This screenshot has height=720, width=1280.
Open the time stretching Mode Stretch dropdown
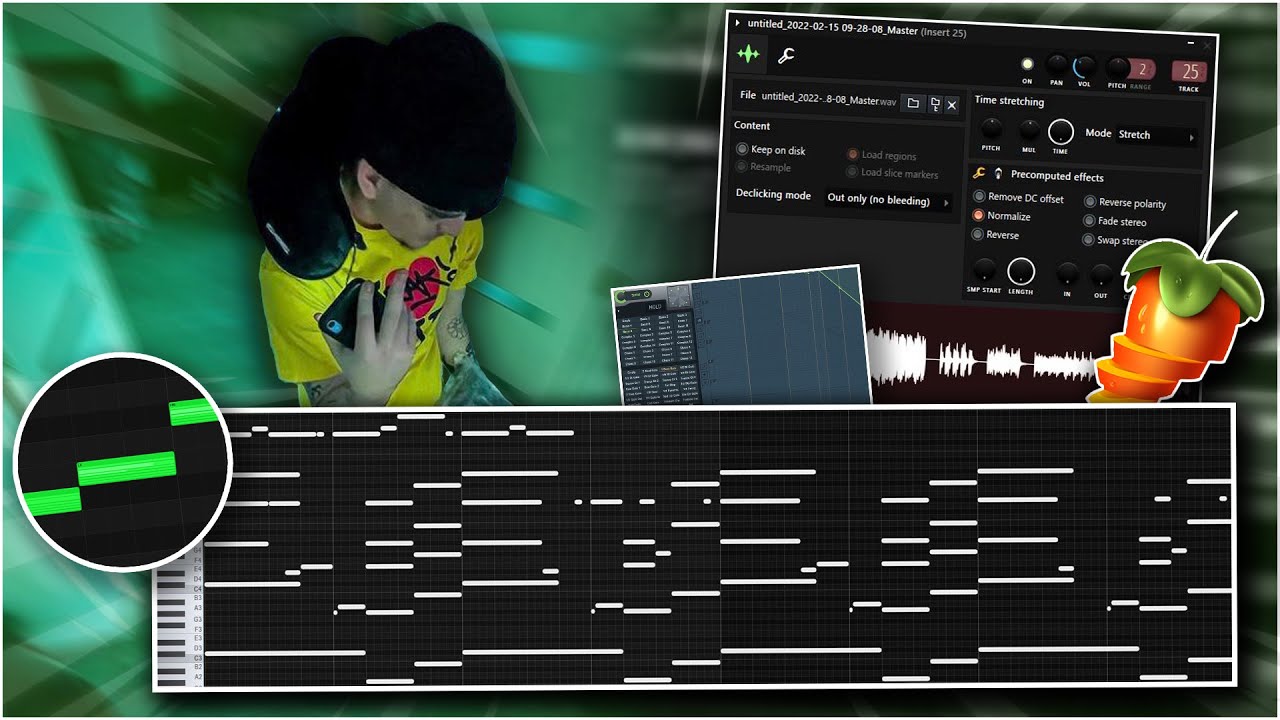click(1155, 135)
